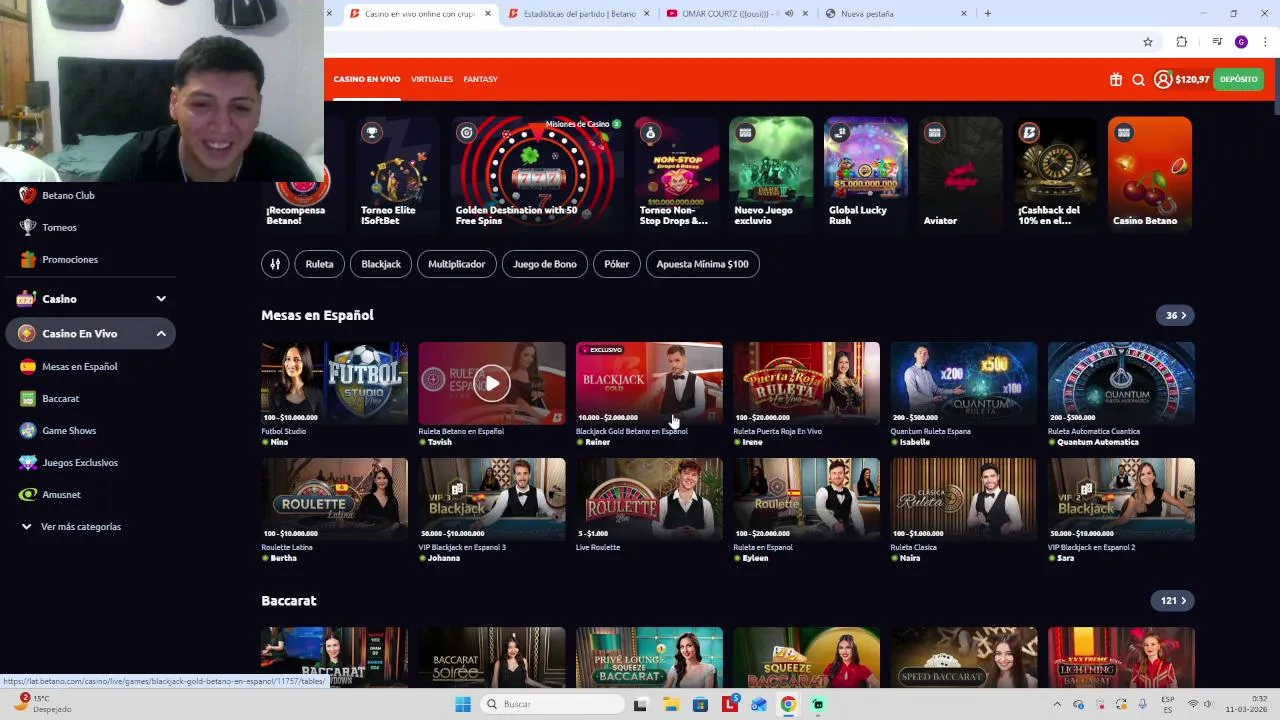Viewport: 1280px width, 720px height.
Task: Open Baccarat sidebar category
Action: [60, 398]
